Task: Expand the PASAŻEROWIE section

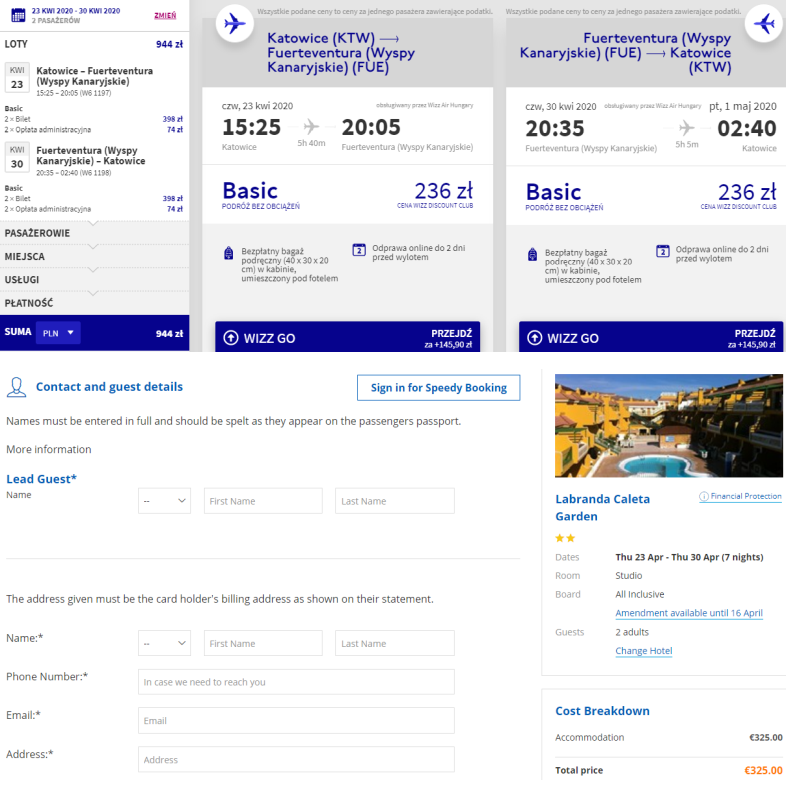Action: coord(94,233)
